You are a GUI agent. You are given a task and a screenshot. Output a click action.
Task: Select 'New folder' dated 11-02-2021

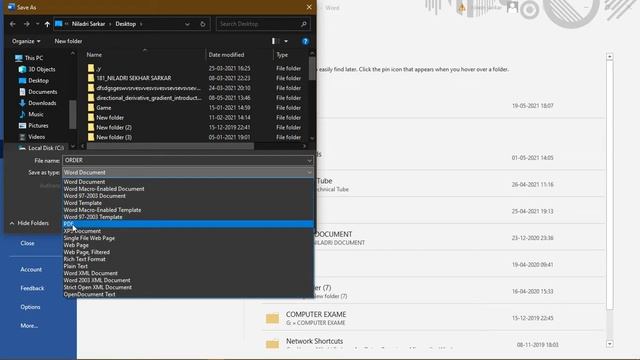[x=110, y=118]
